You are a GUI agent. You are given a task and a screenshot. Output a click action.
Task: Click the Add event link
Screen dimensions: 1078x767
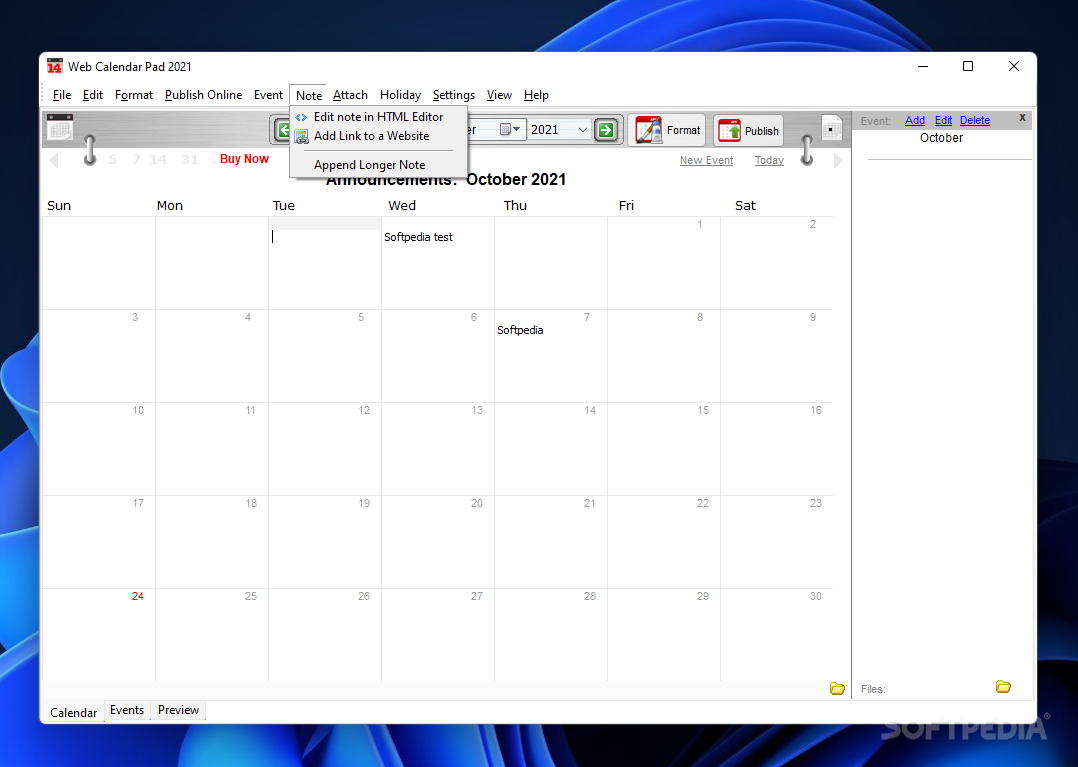coord(914,120)
